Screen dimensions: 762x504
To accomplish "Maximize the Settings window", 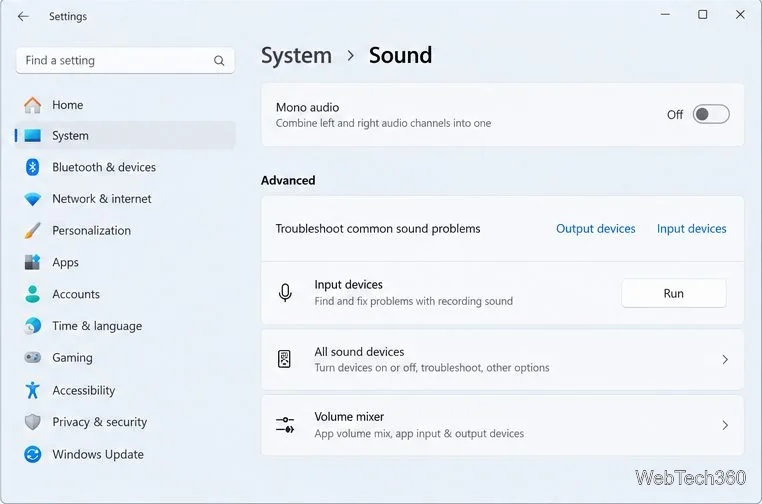I will tap(703, 15).
